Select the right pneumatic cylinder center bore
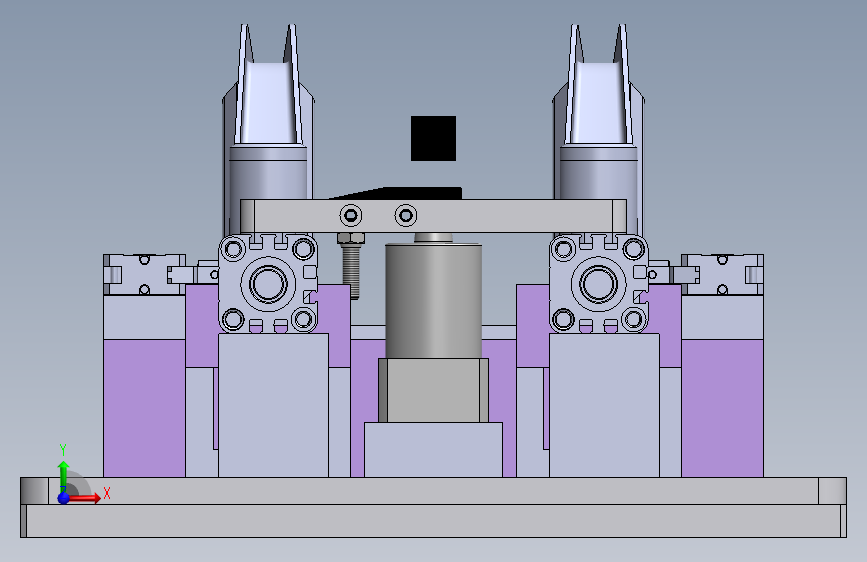 pos(598,284)
